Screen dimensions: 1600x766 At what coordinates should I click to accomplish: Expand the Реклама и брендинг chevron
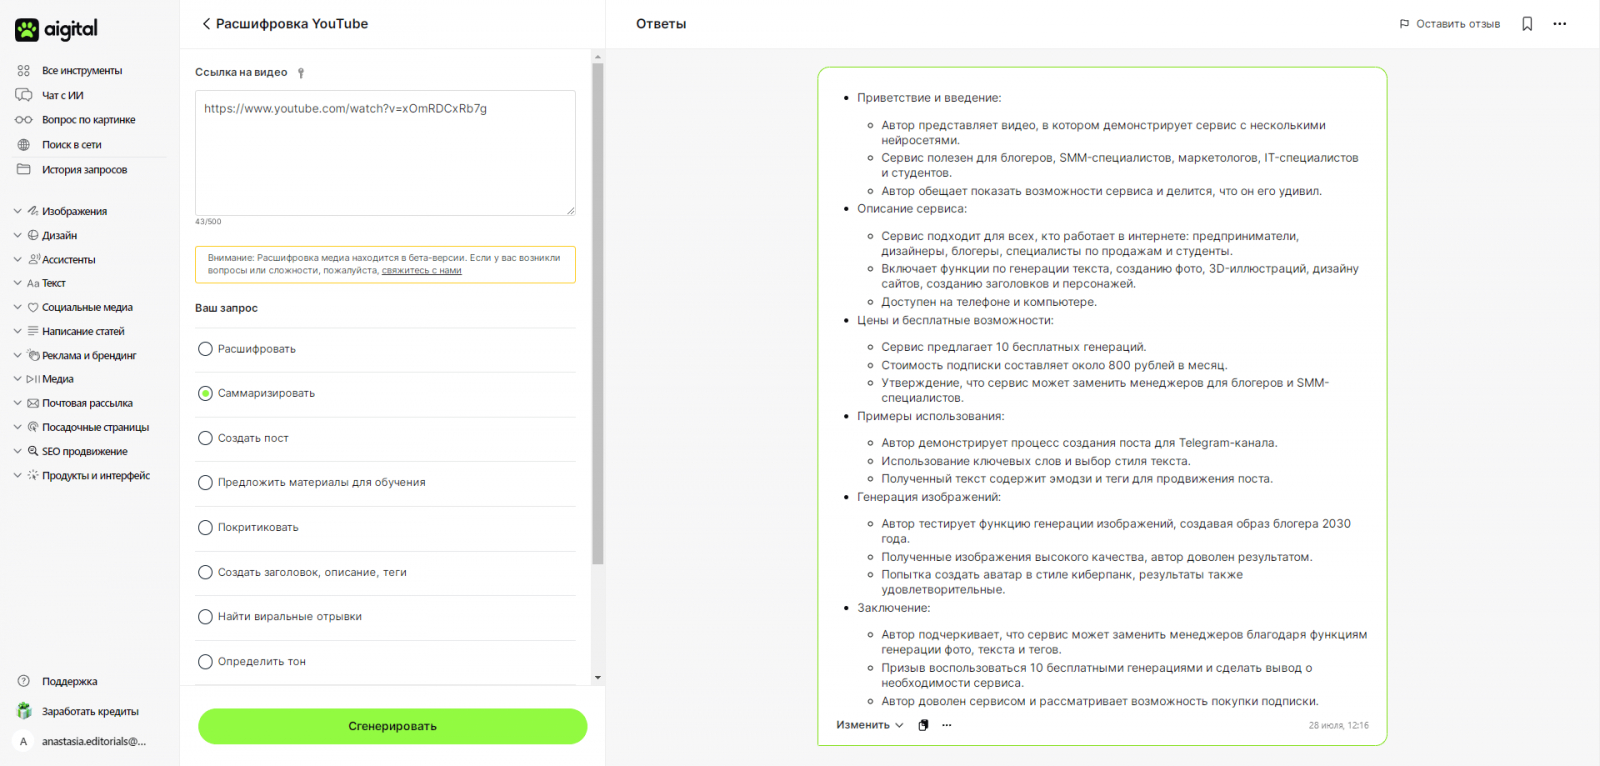click(x=17, y=355)
